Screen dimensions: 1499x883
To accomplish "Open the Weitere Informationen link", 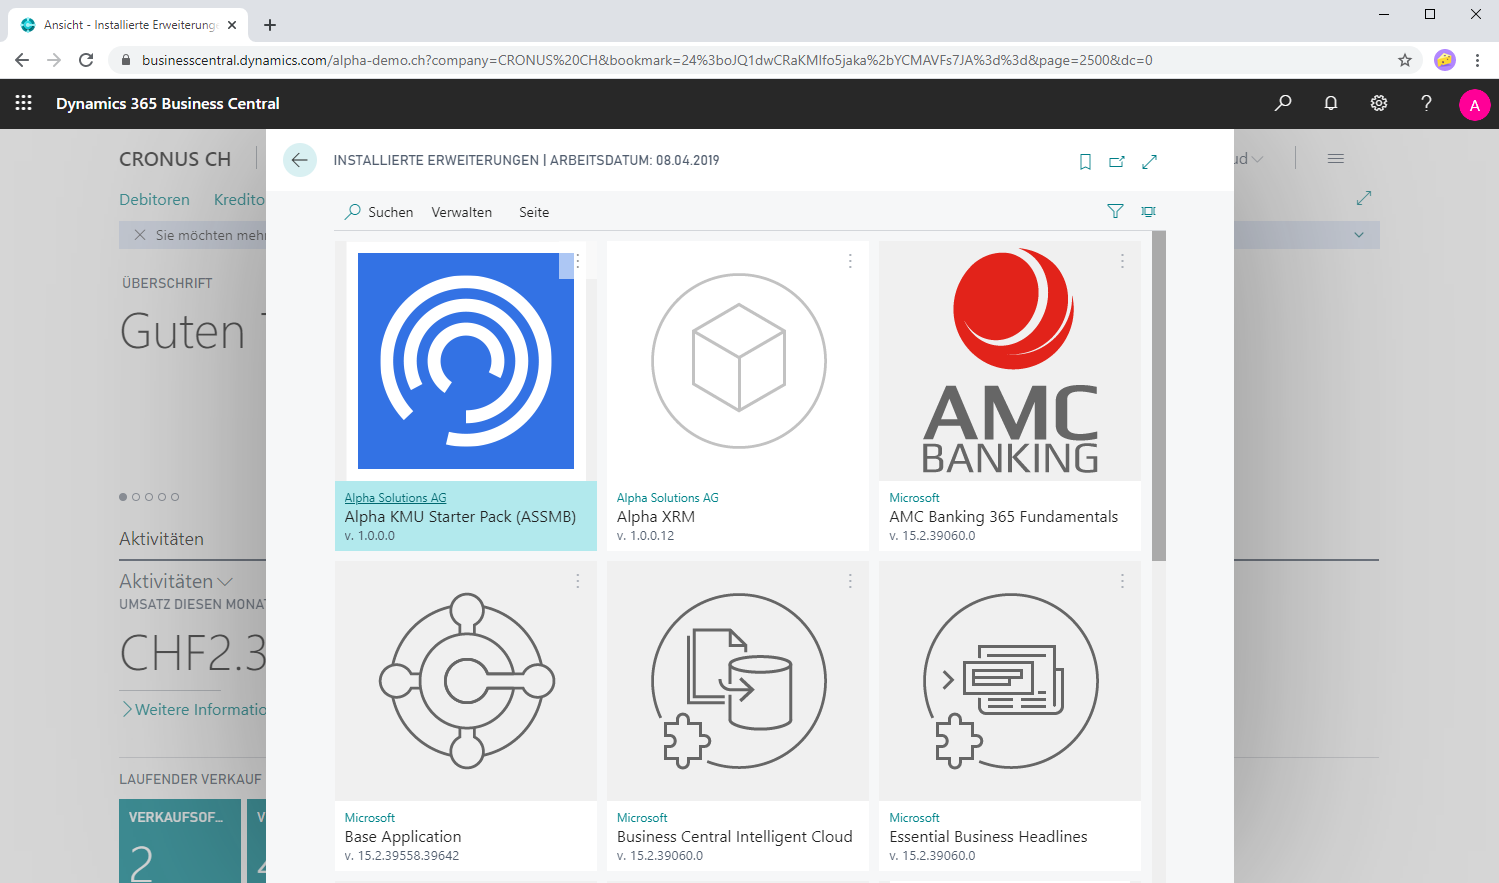I will pyautogui.click(x=195, y=709).
